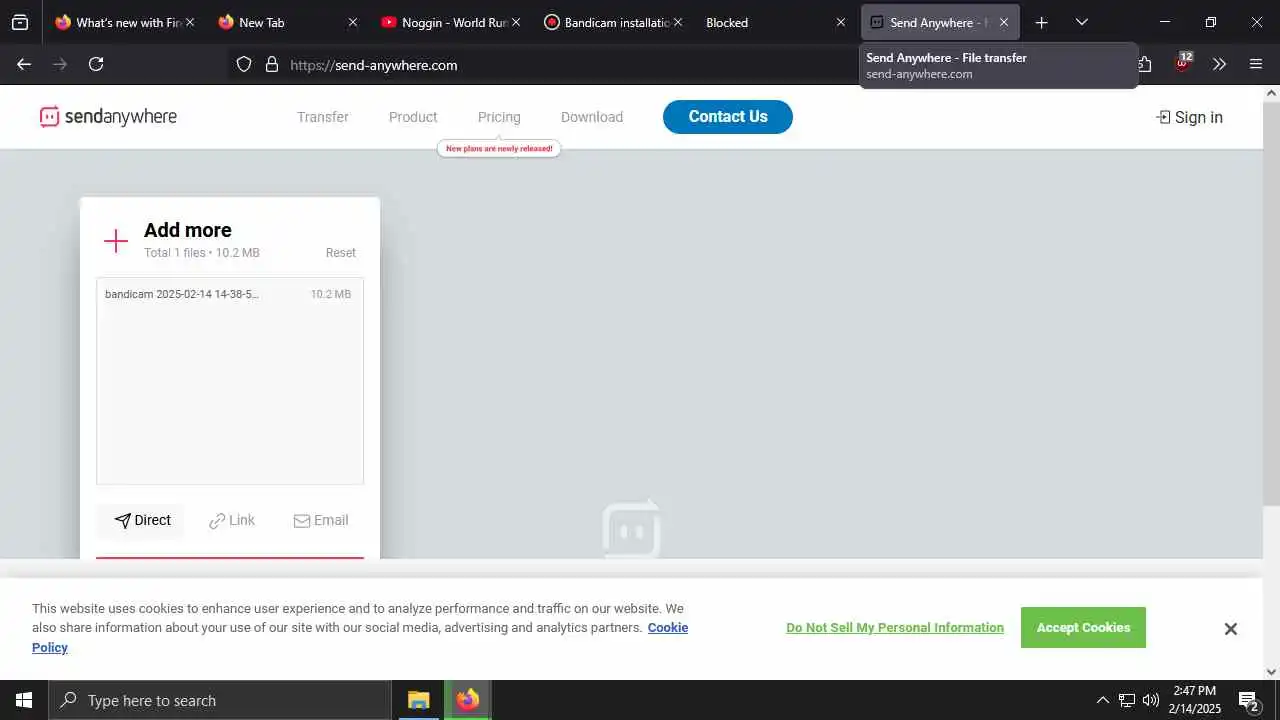Select the Link transfer option
This screenshot has height=720, width=1280.
tap(232, 520)
